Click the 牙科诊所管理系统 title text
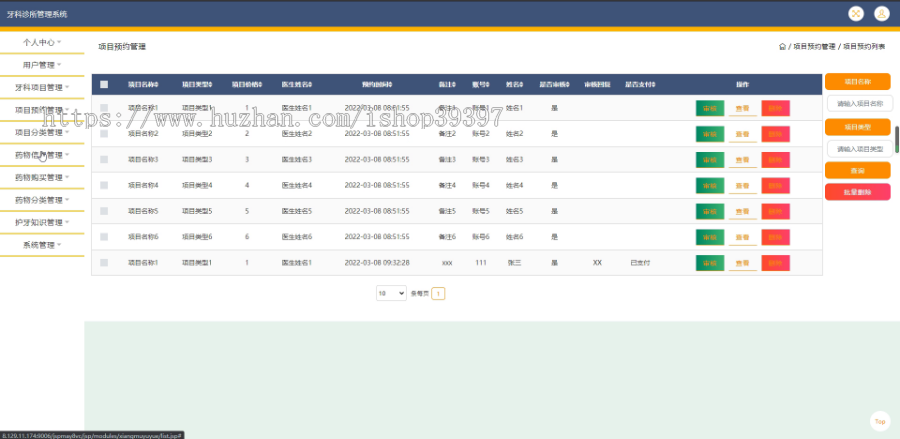The image size is (900, 439). pyautogui.click(x=37, y=14)
